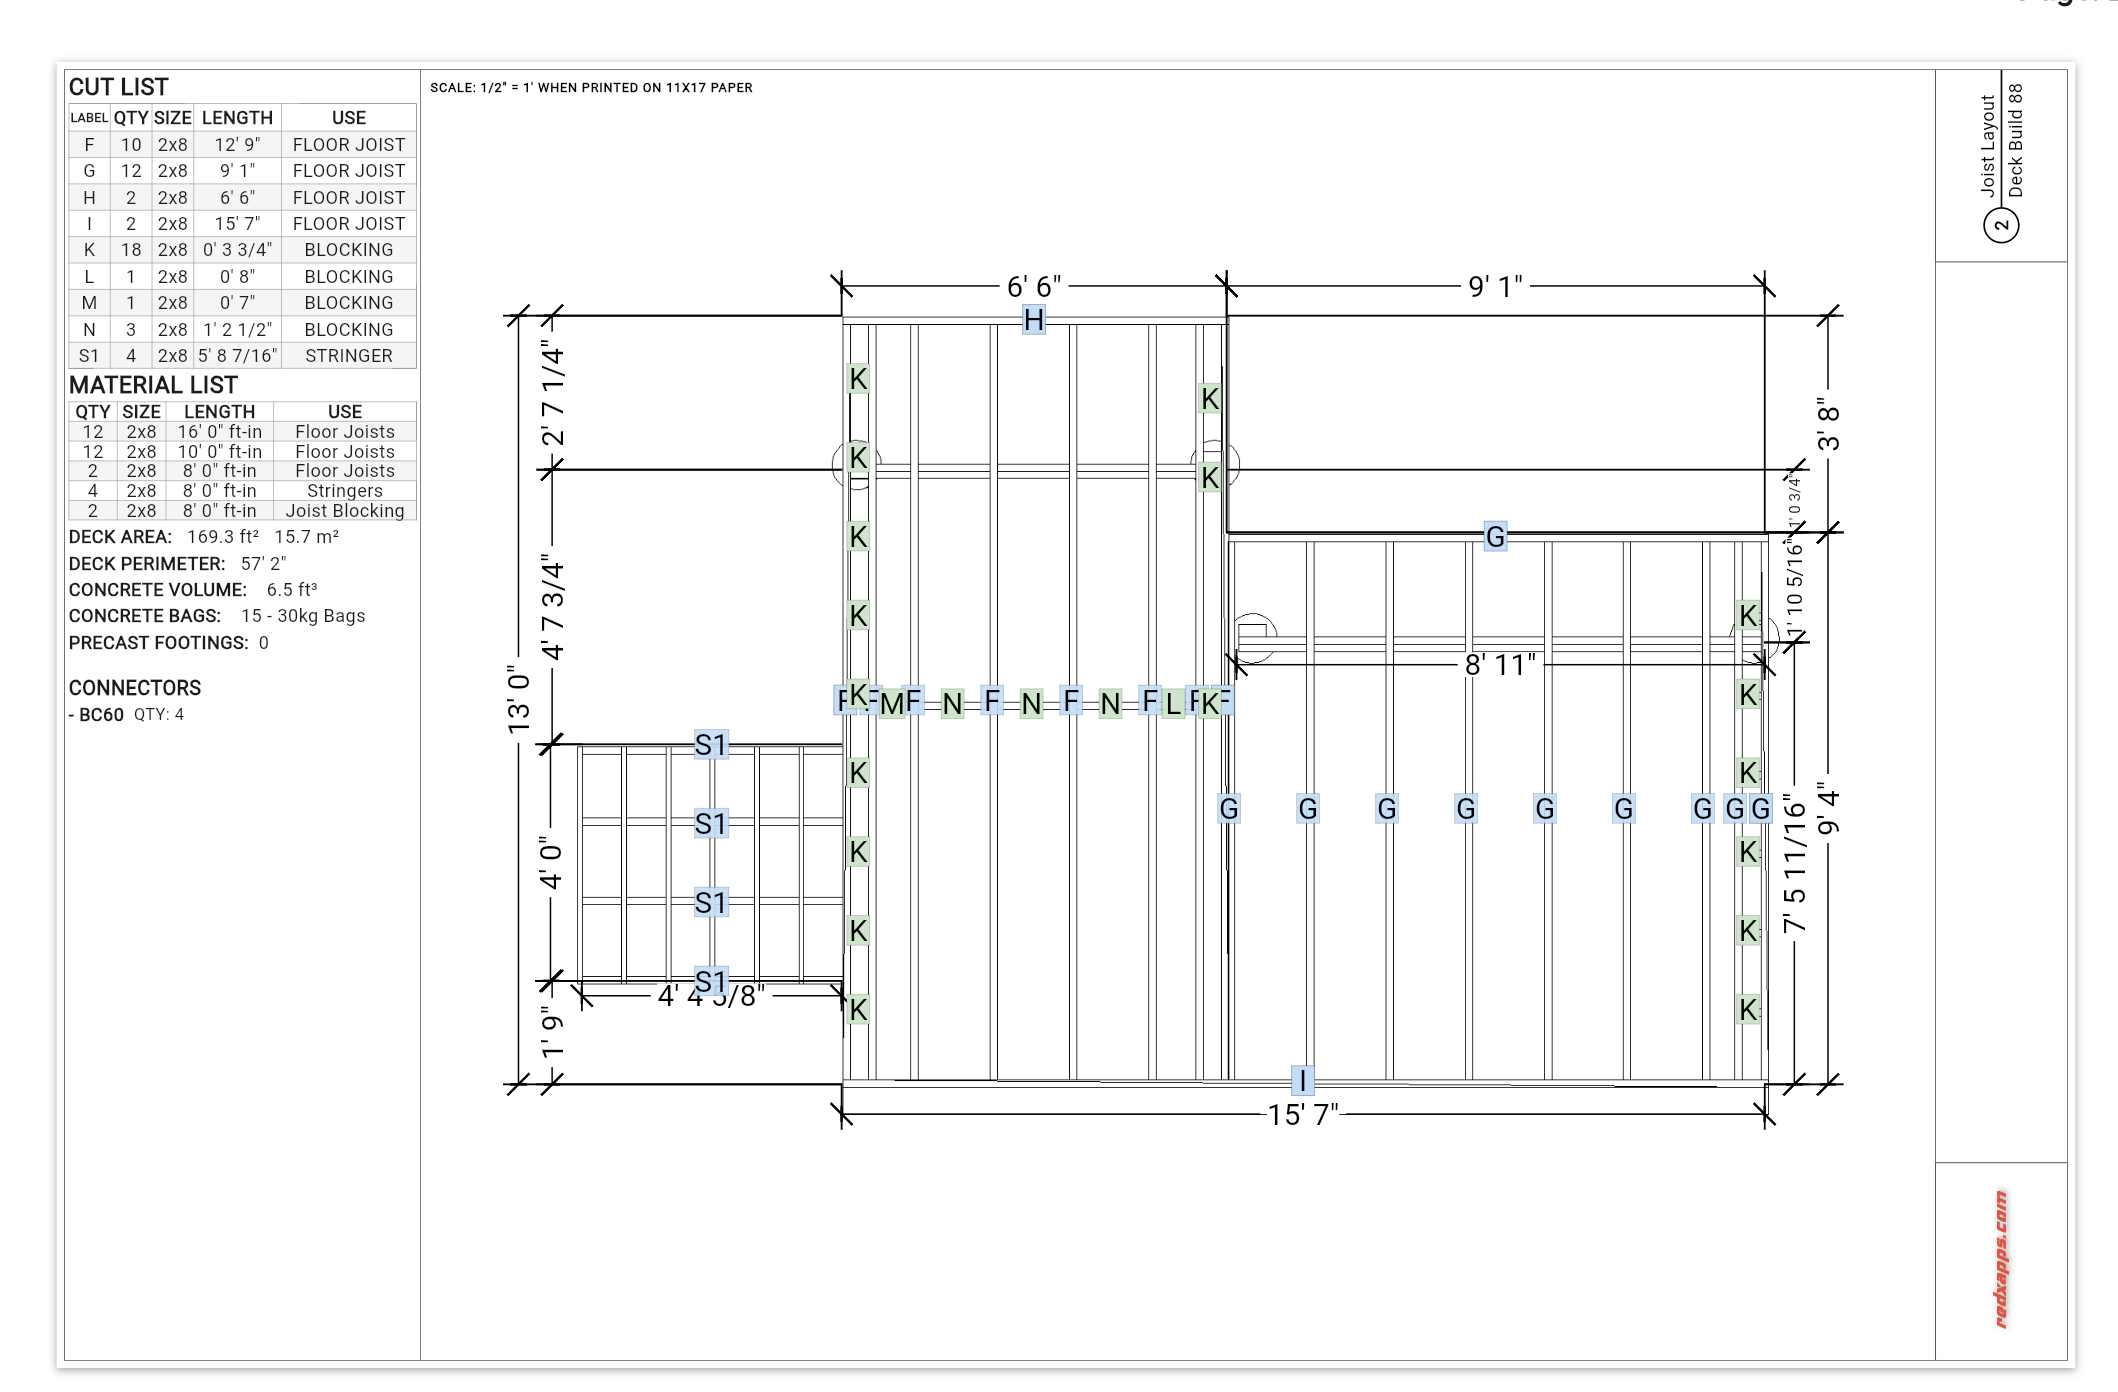Image resolution: width=2118 pixels, height=1392 pixels.
Task: Click the scale note above the drawing
Action: coord(591,88)
